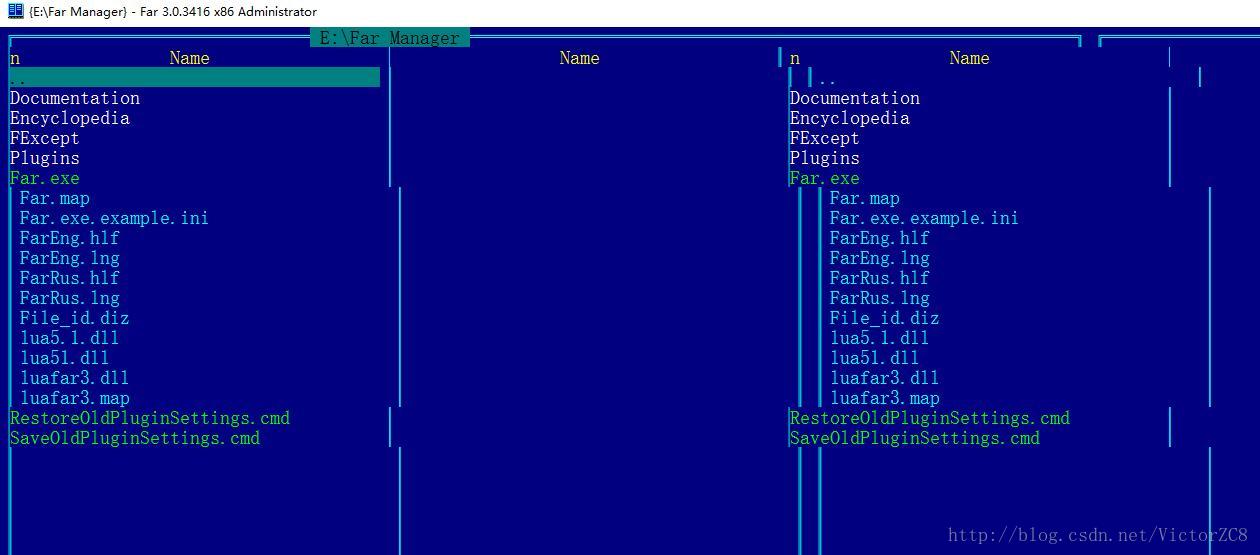Select Plugins folder in right panel

point(825,158)
